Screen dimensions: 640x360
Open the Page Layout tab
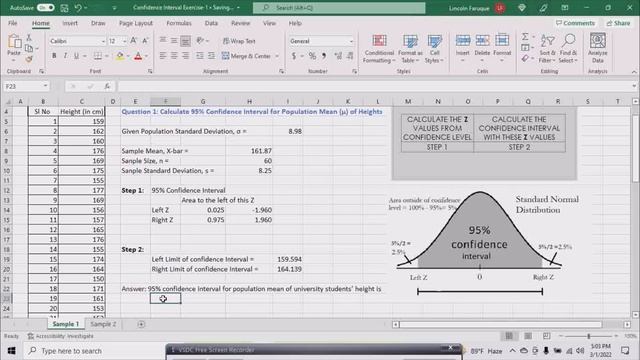[136, 23]
